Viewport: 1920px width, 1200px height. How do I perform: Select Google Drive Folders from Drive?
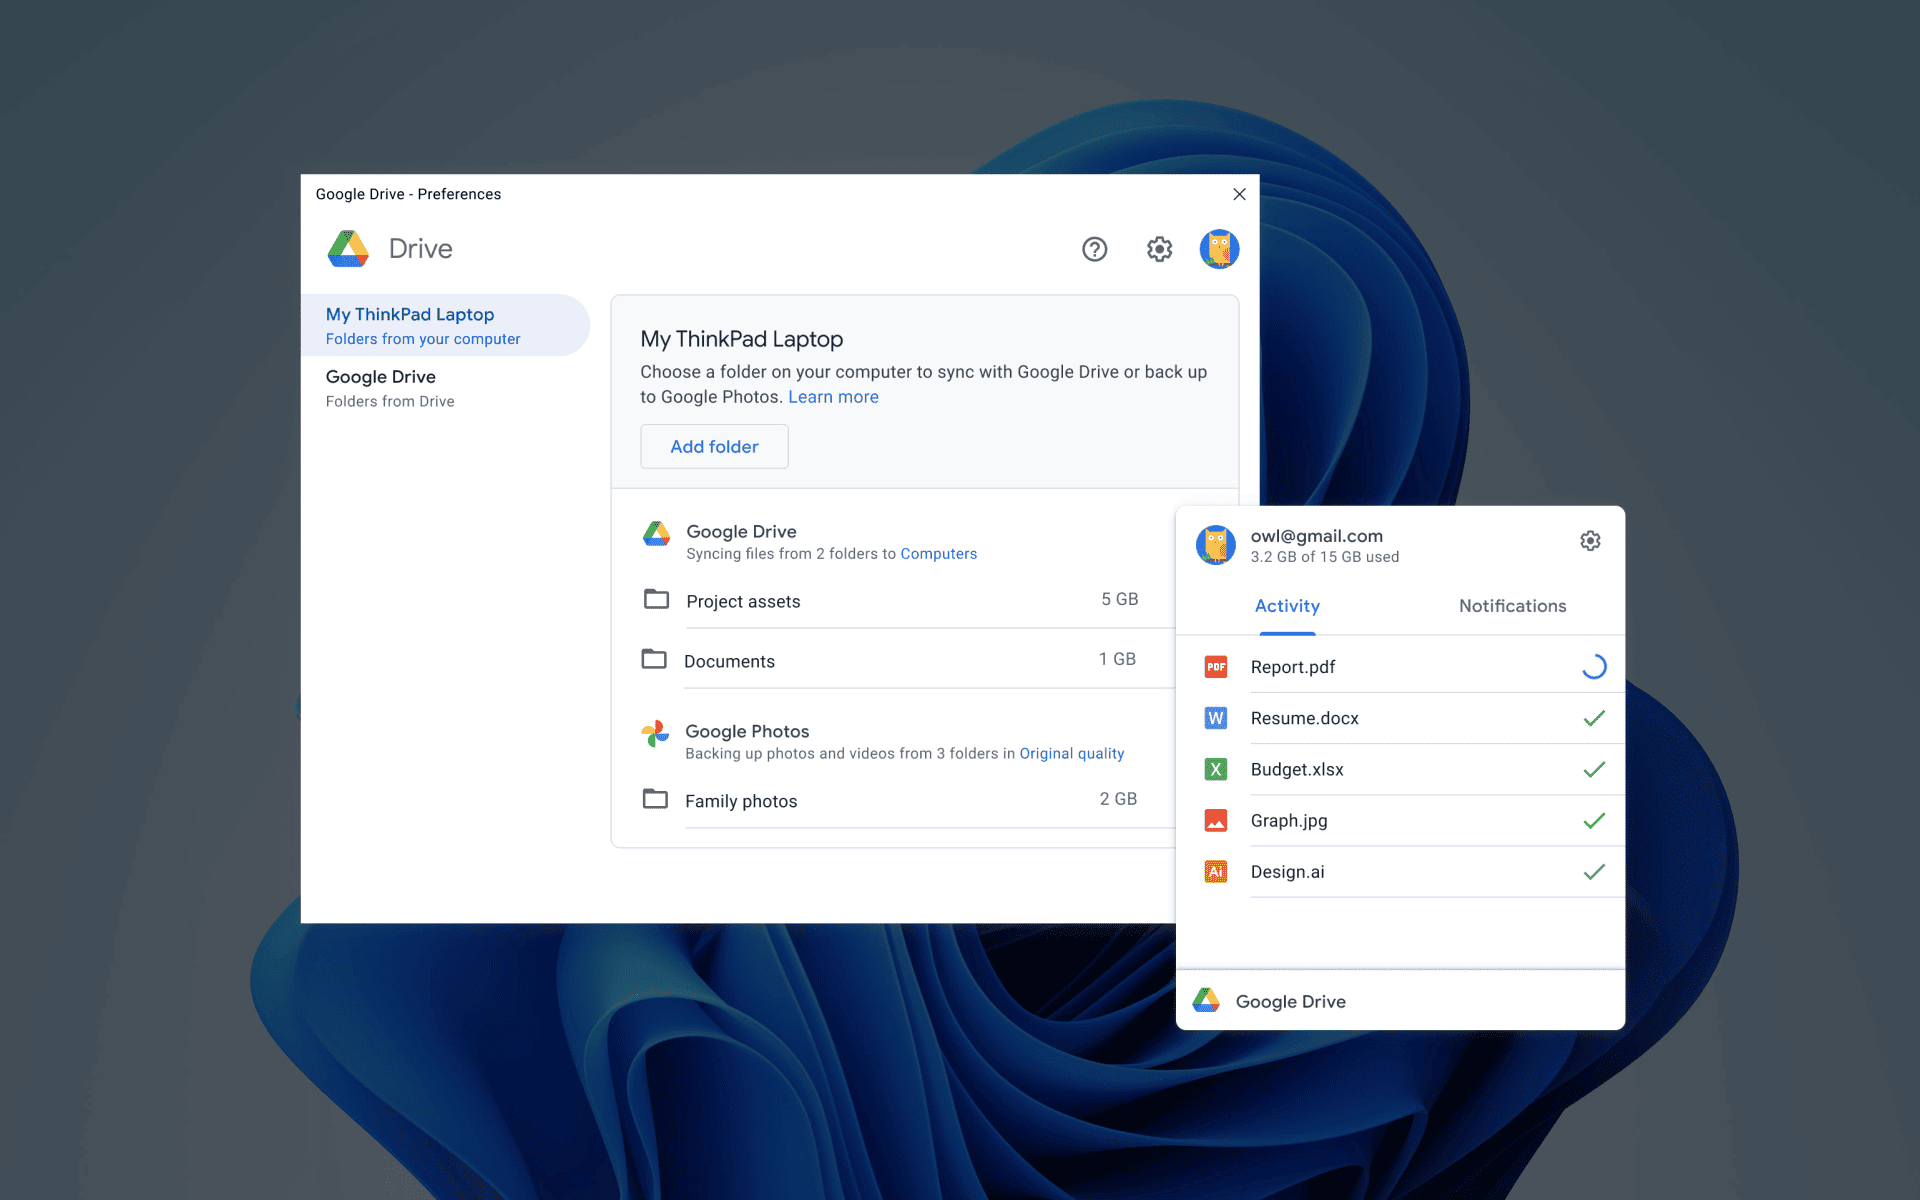(445, 388)
